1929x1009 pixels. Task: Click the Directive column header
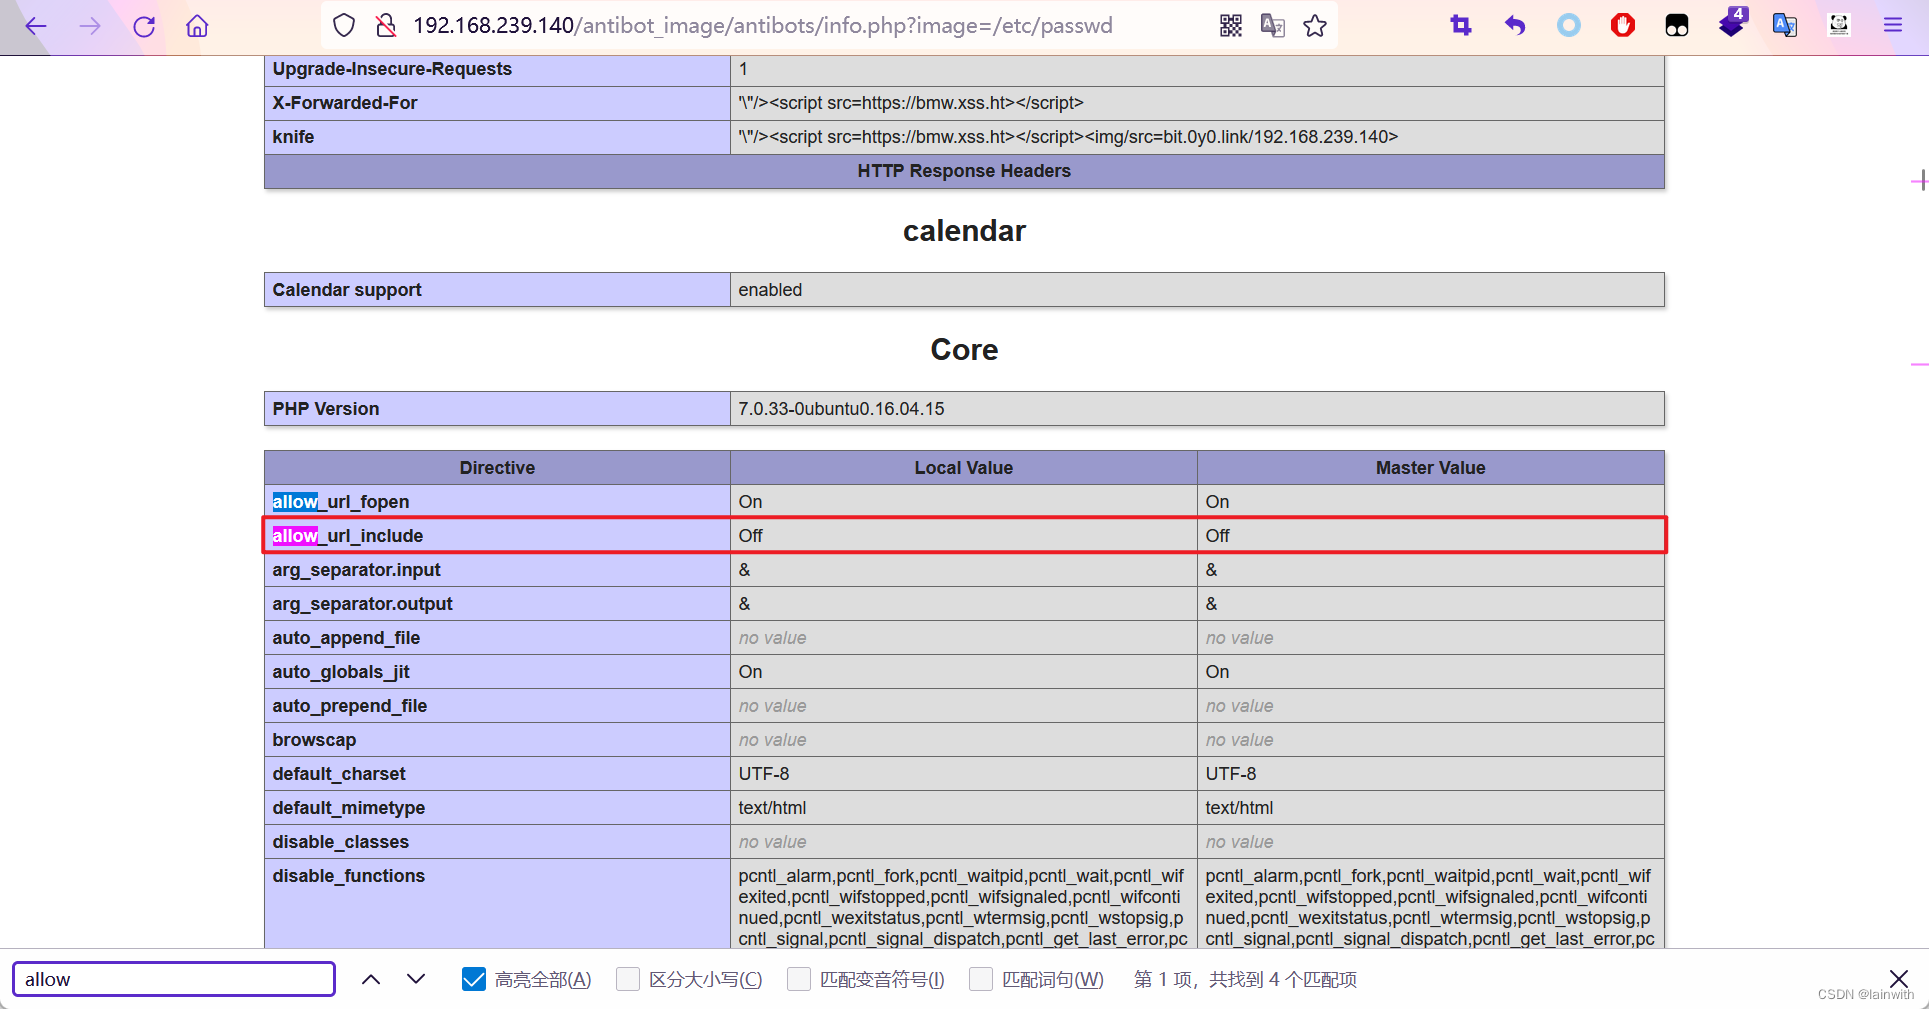pyautogui.click(x=497, y=468)
